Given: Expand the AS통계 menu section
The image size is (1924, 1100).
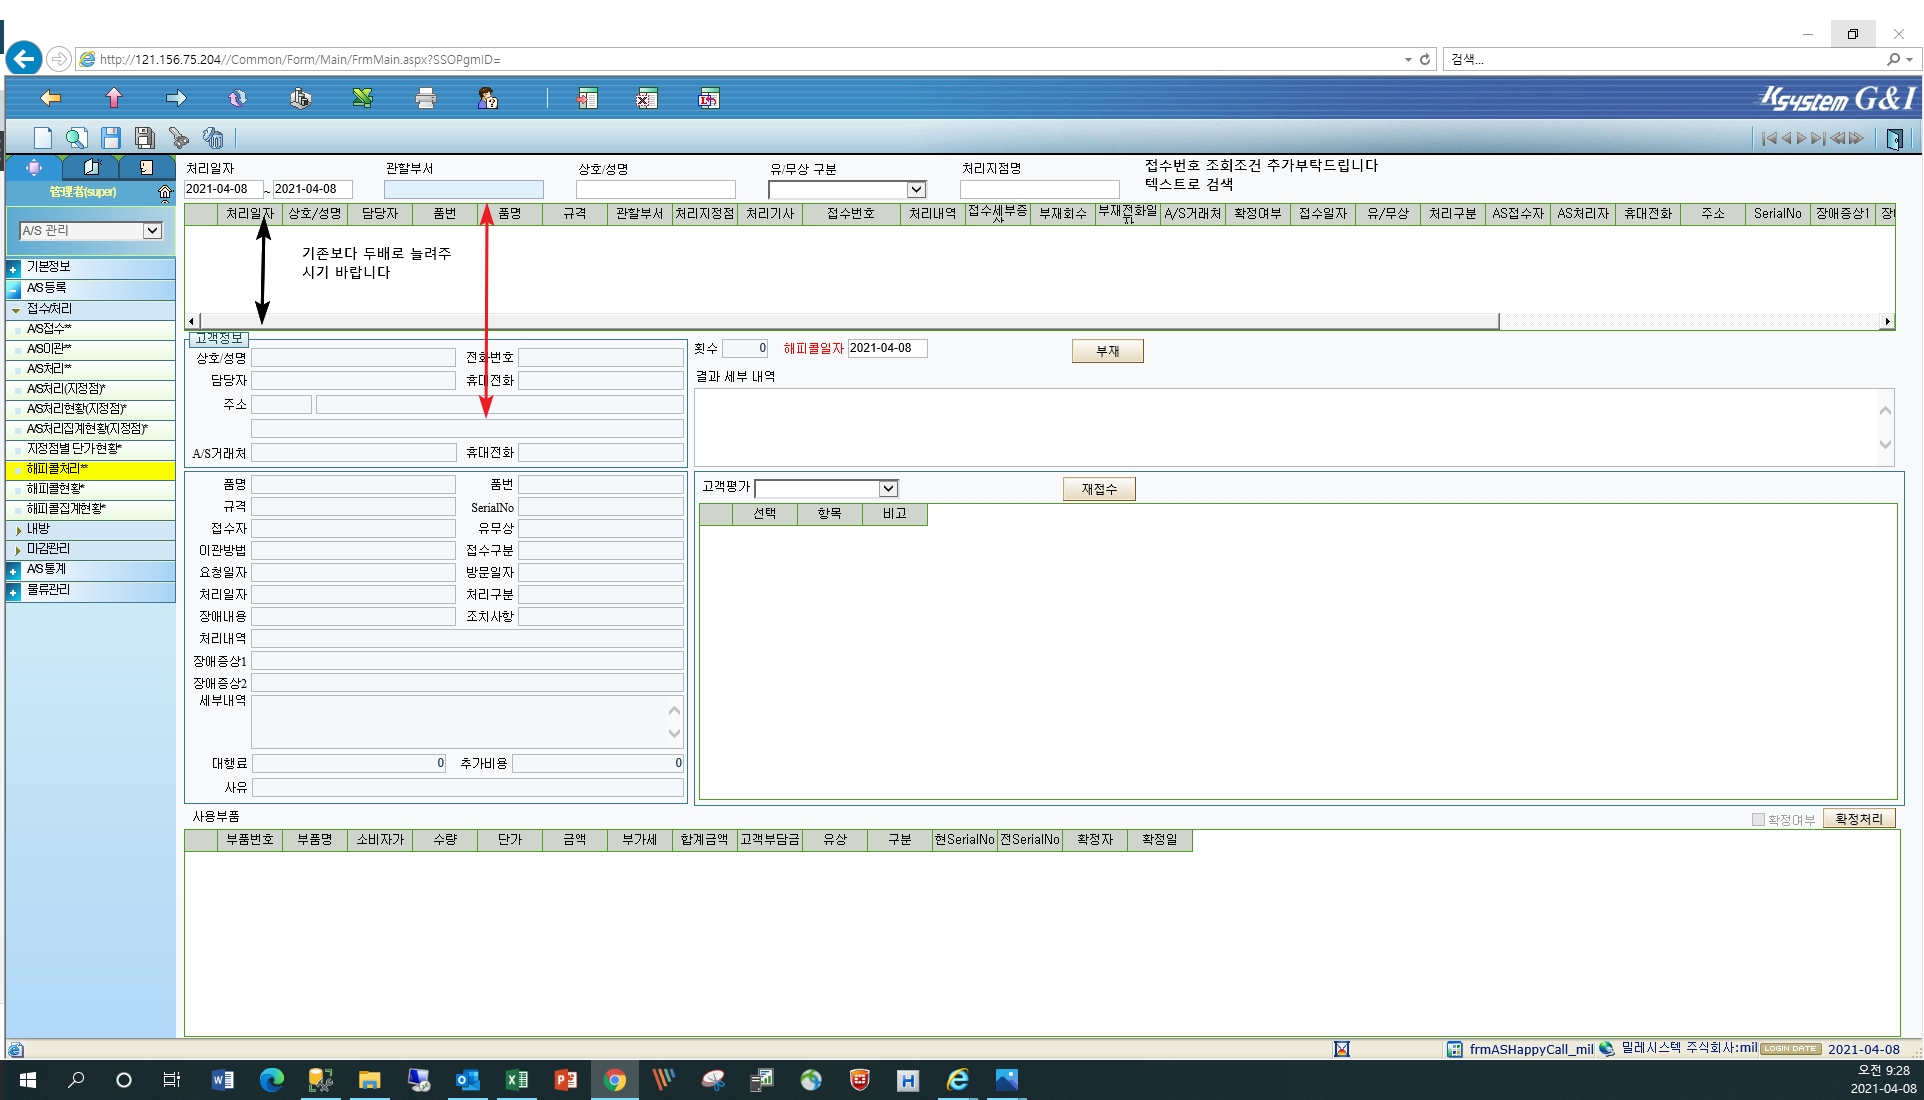Looking at the screenshot, I should [x=13, y=570].
